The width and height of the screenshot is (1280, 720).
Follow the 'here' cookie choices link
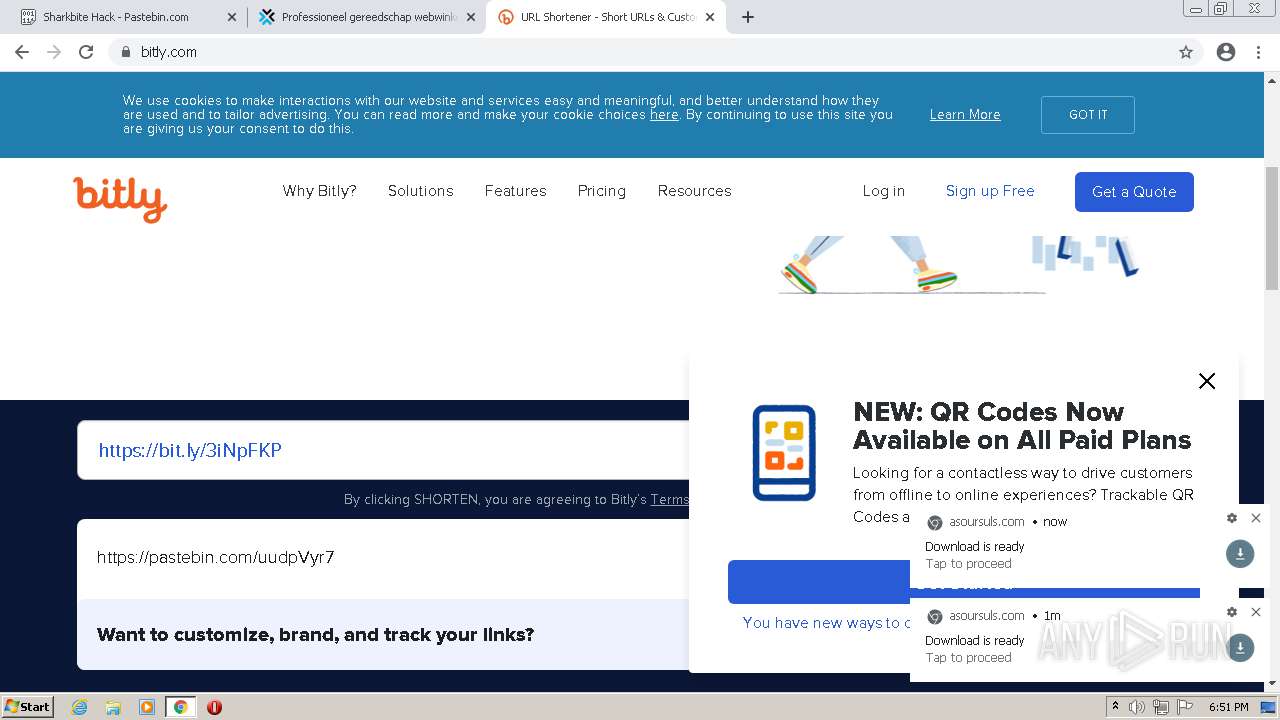pyautogui.click(x=664, y=115)
